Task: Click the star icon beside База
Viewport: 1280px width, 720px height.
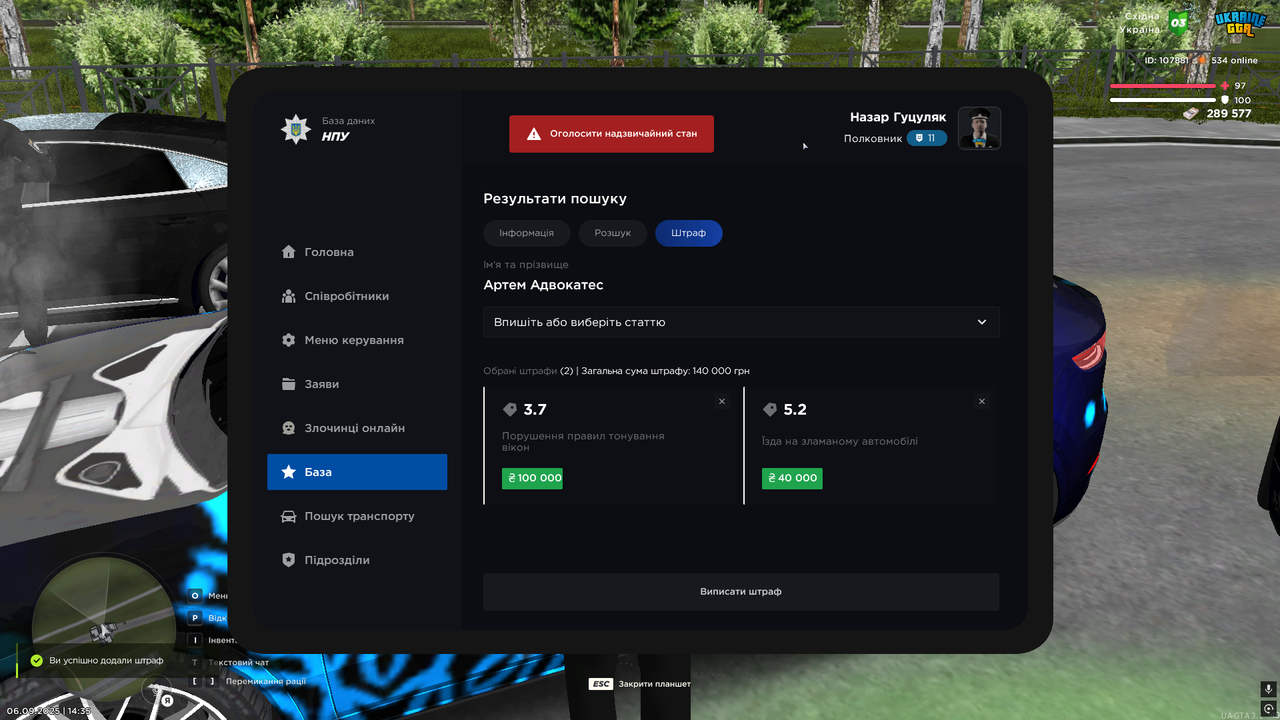Action: pyautogui.click(x=289, y=472)
